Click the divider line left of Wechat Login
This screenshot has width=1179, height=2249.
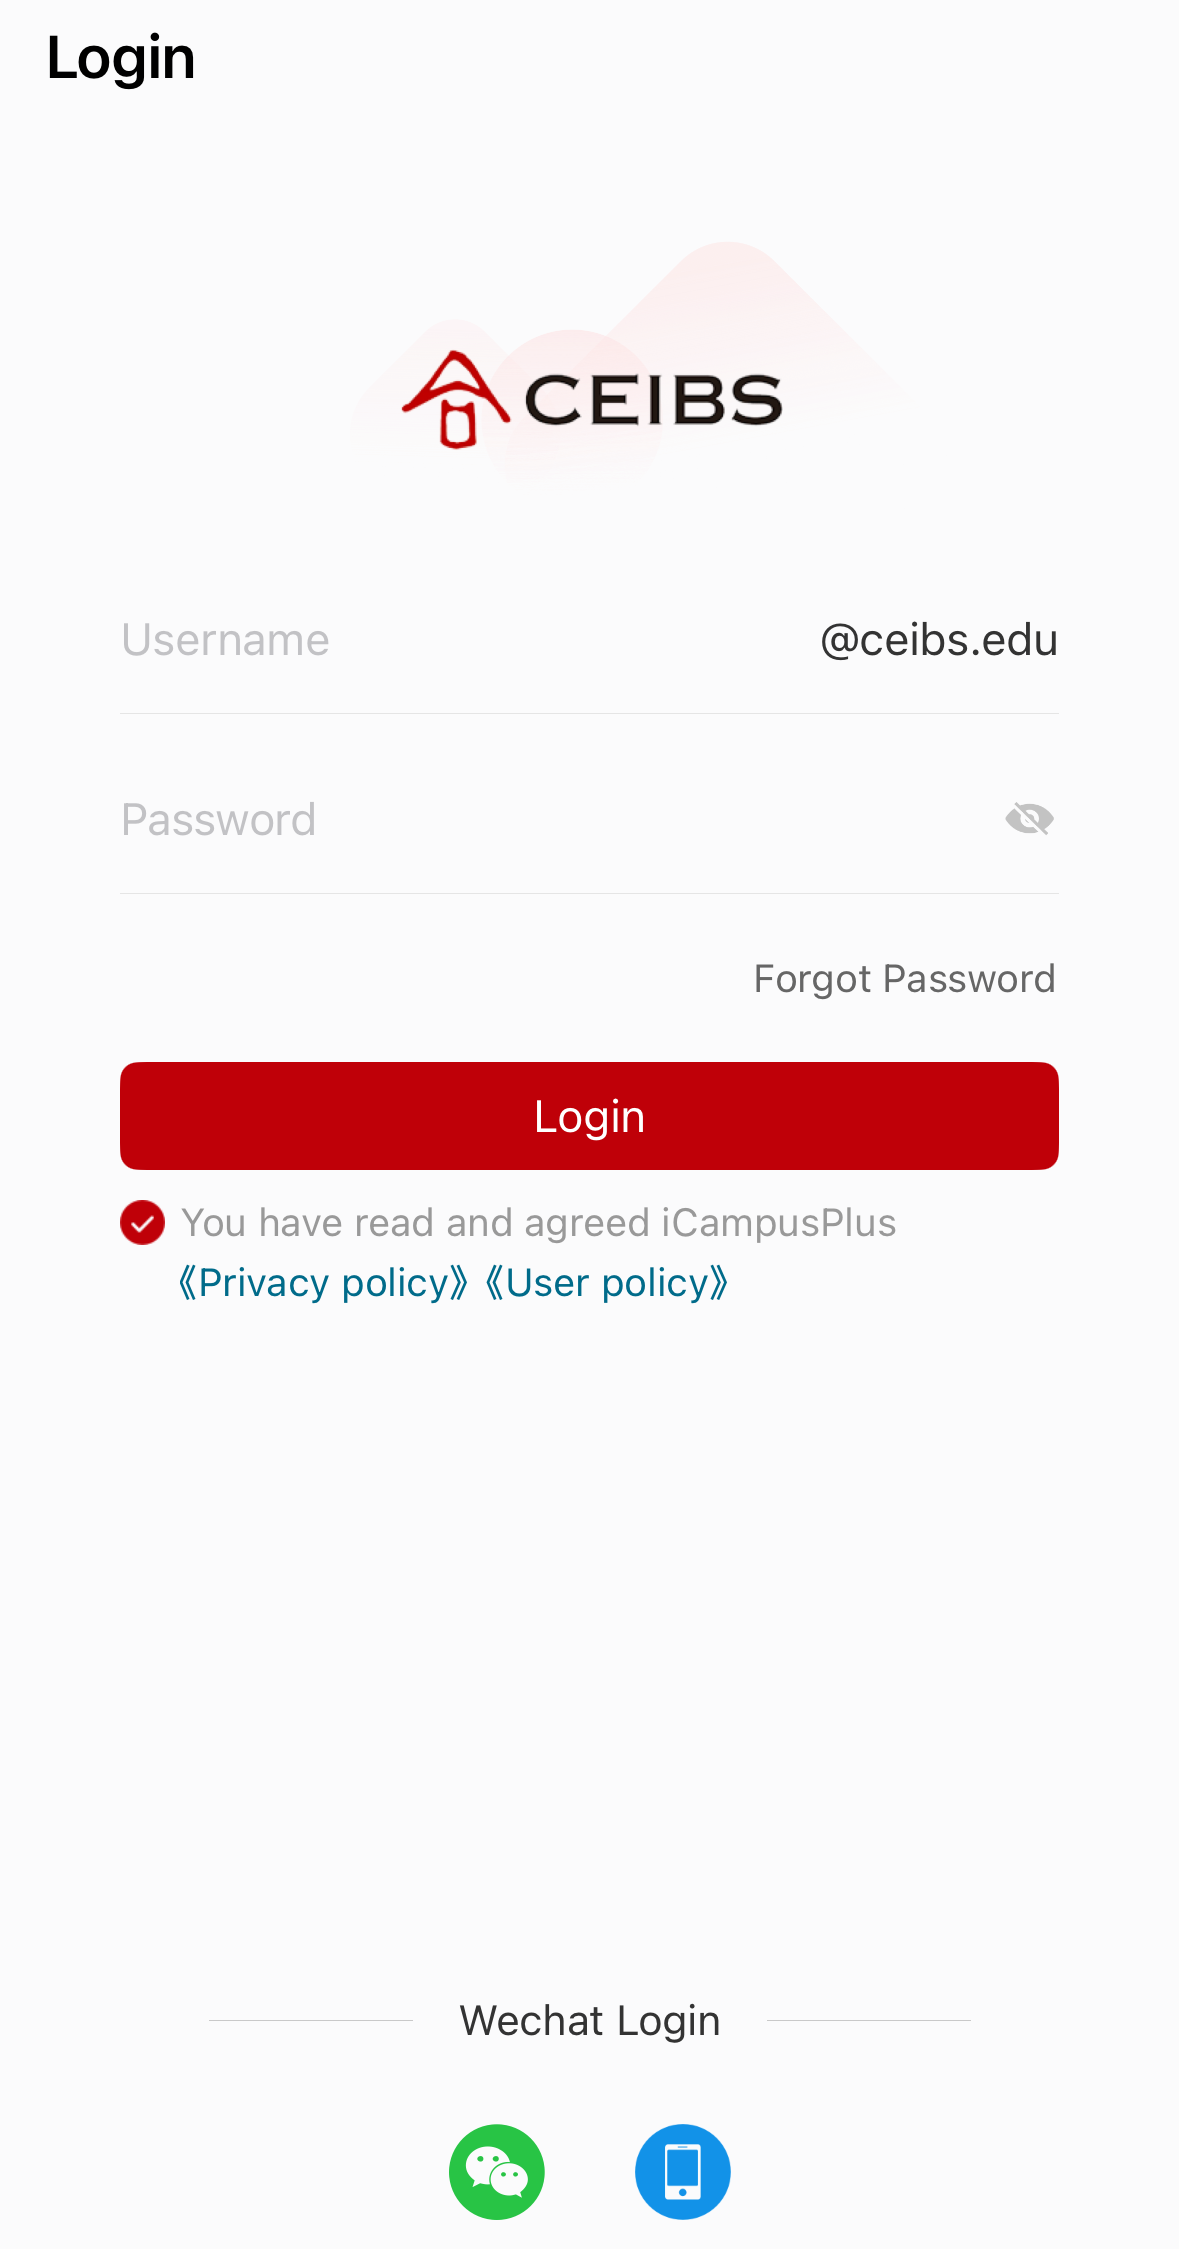[x=310, y=2020]
